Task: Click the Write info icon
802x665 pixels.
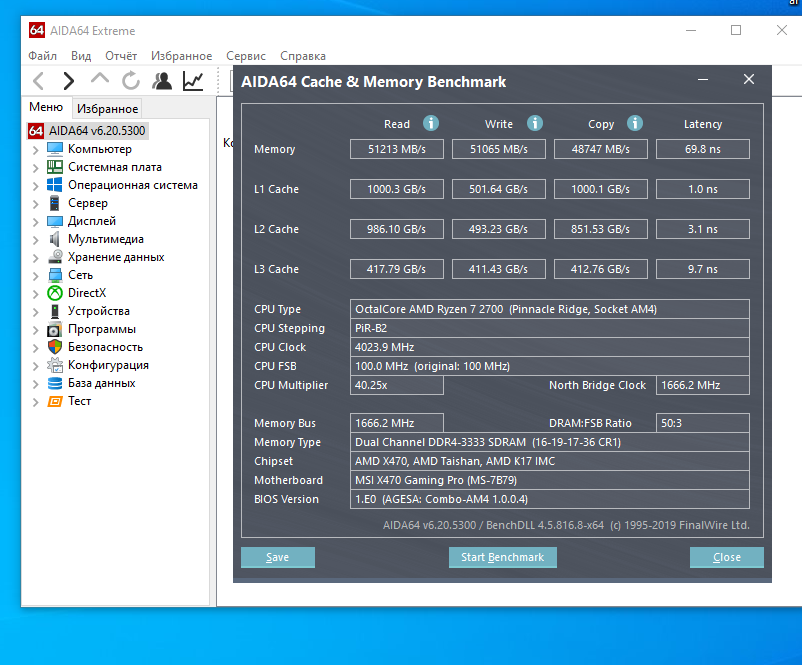Action: click(534, 123)
